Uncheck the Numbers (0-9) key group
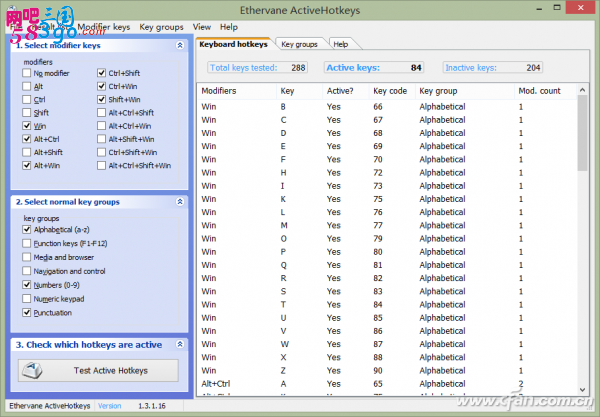The image size is (600, 417). [x=26, y=285]
